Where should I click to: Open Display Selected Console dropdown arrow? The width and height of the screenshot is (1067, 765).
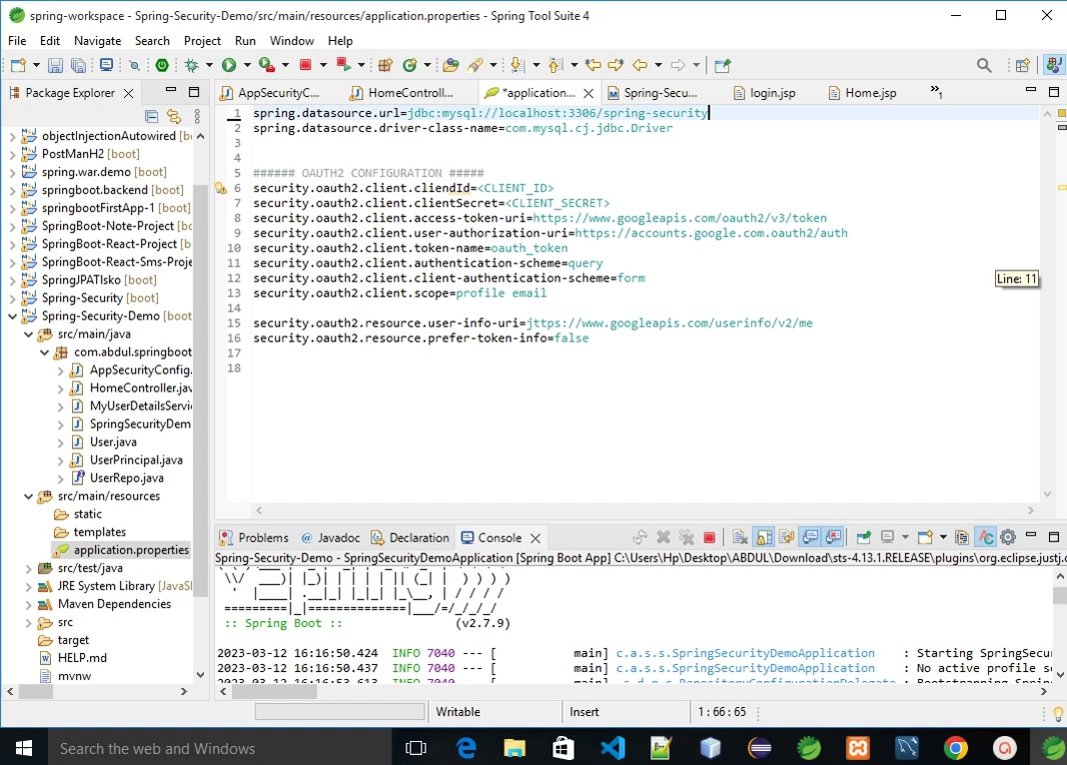tap(905, 538)
